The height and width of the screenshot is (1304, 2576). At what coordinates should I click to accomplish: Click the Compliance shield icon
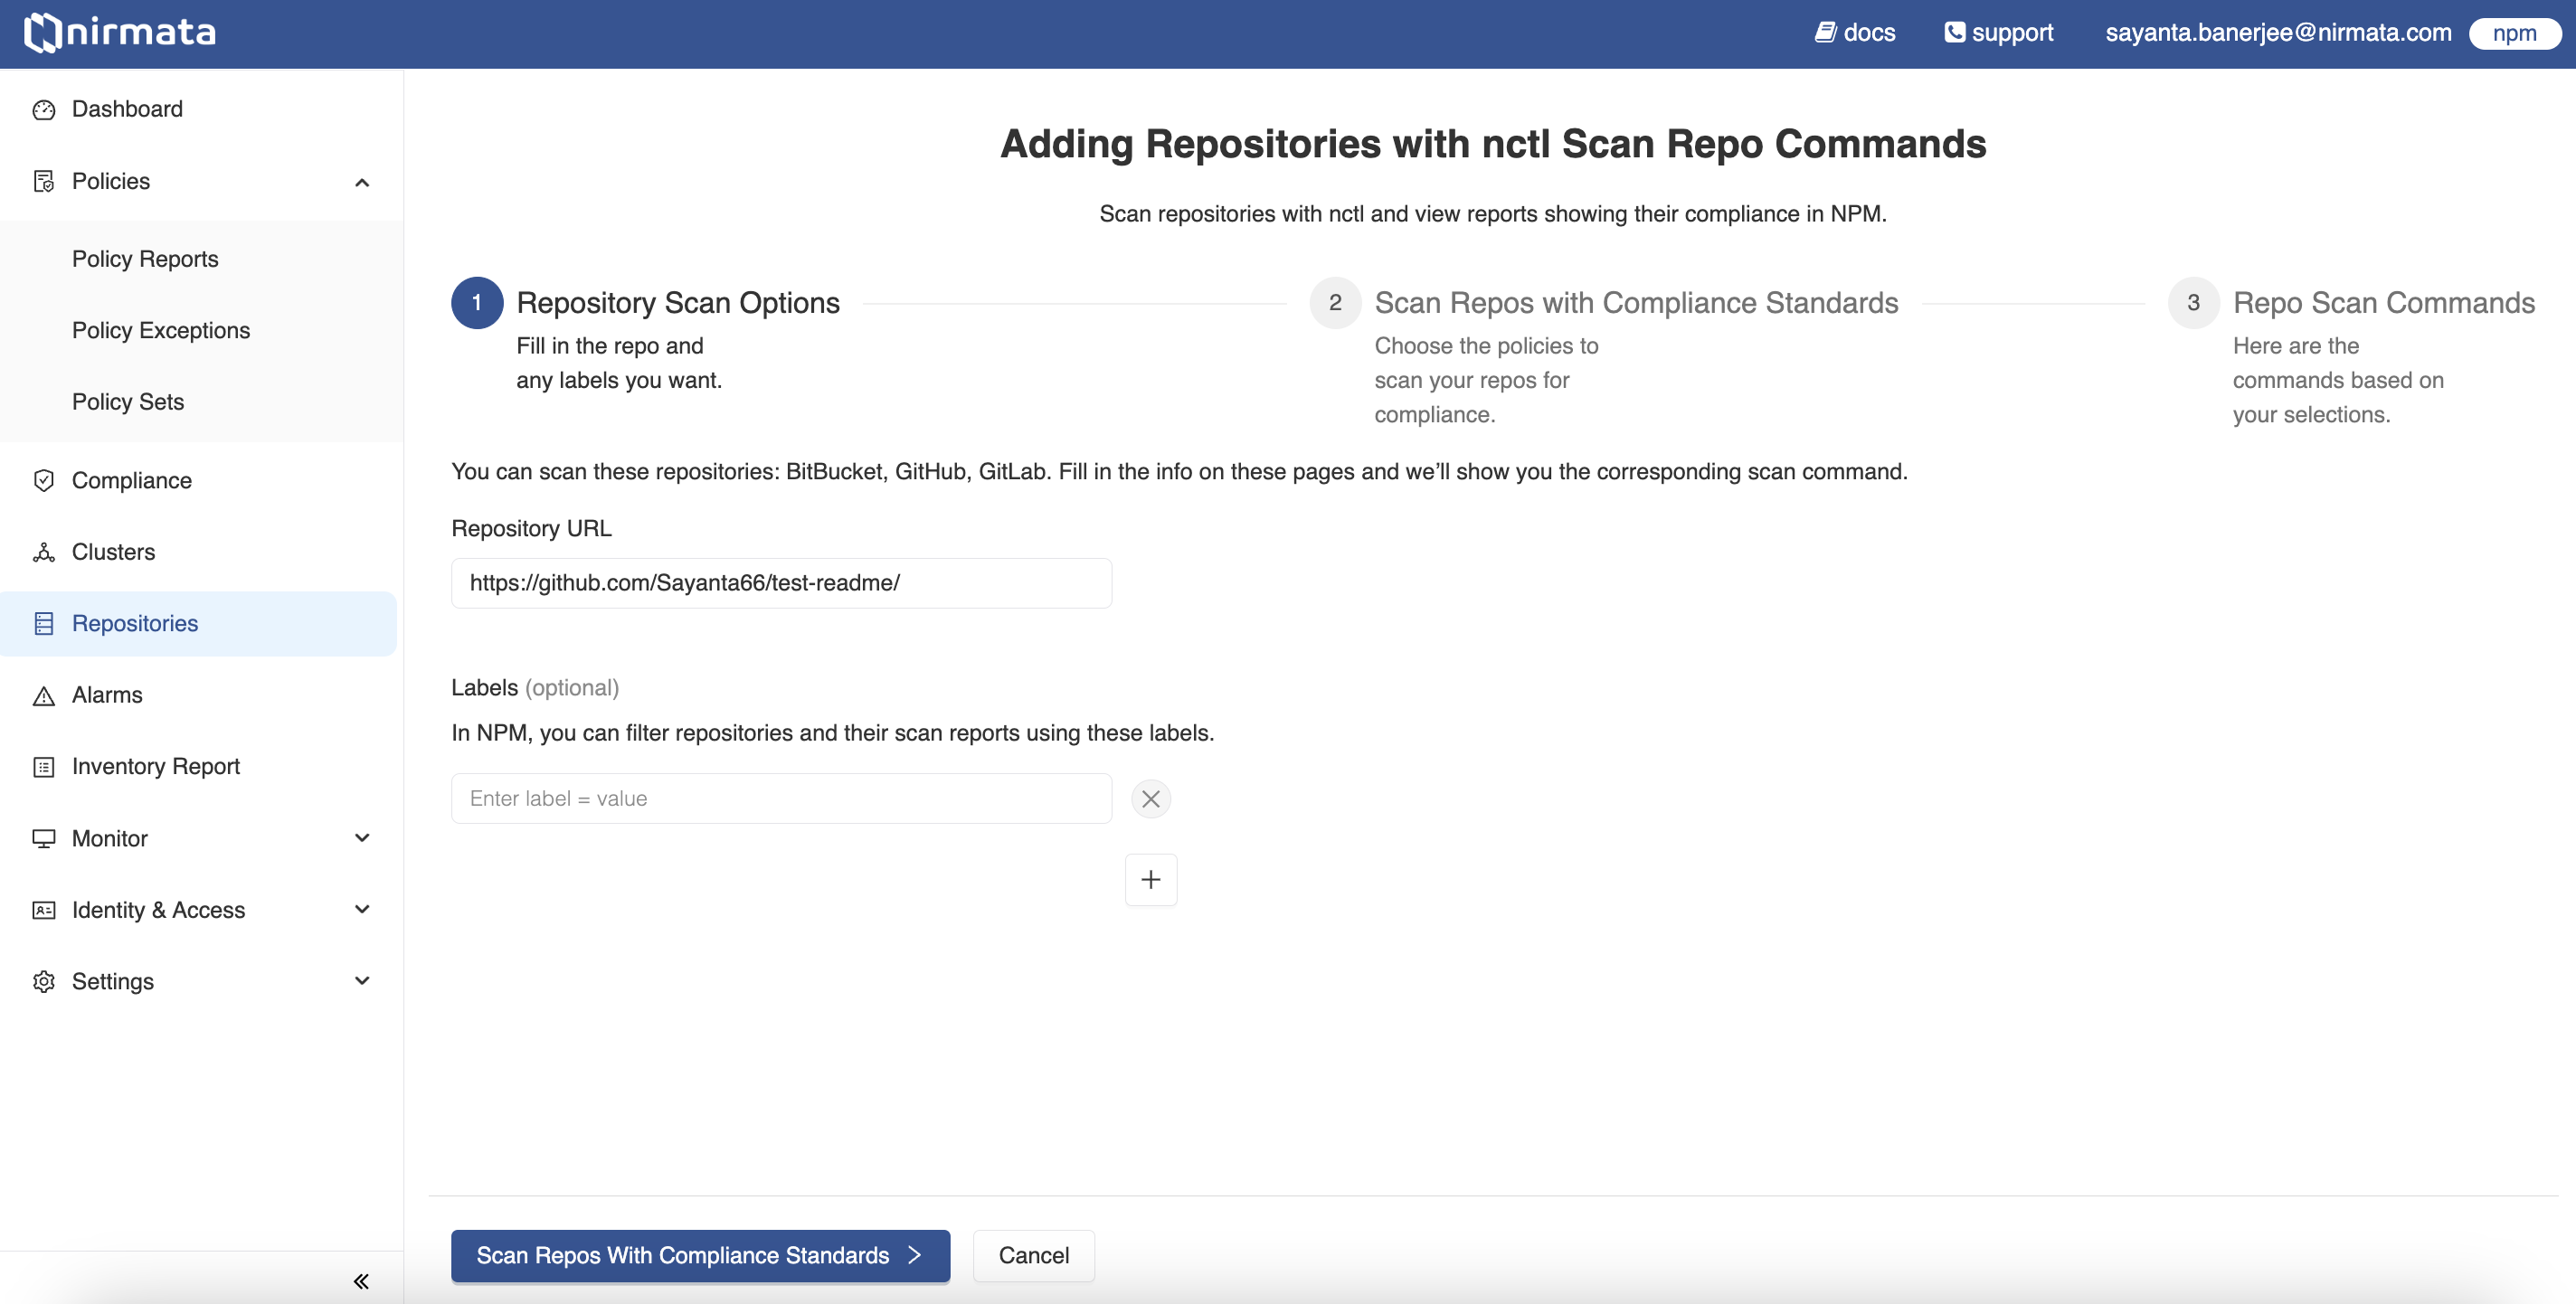coord(43,481)
